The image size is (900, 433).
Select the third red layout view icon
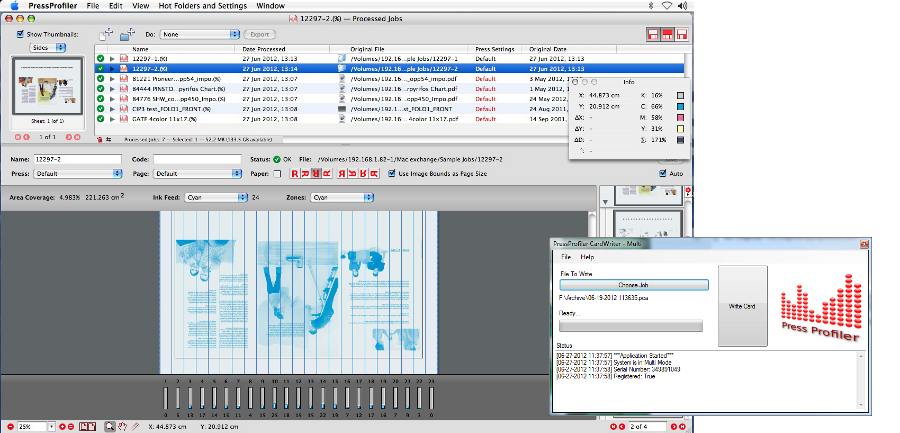[x=682, y=34]
